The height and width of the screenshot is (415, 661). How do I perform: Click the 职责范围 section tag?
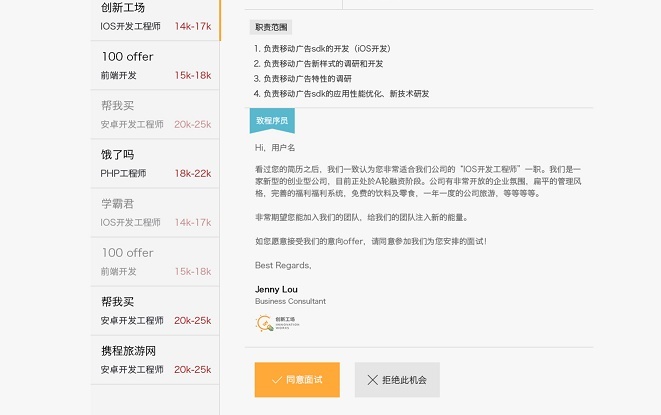coord(271,27)
